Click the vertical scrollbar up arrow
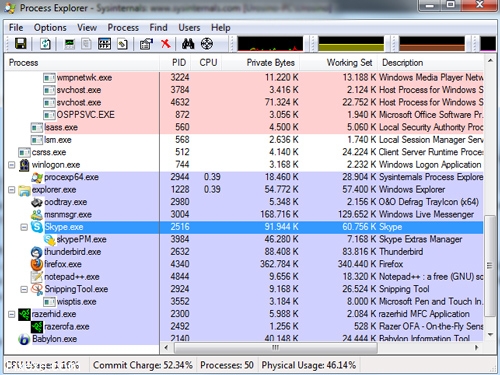500x375 pixels. [x=490, y=61]
